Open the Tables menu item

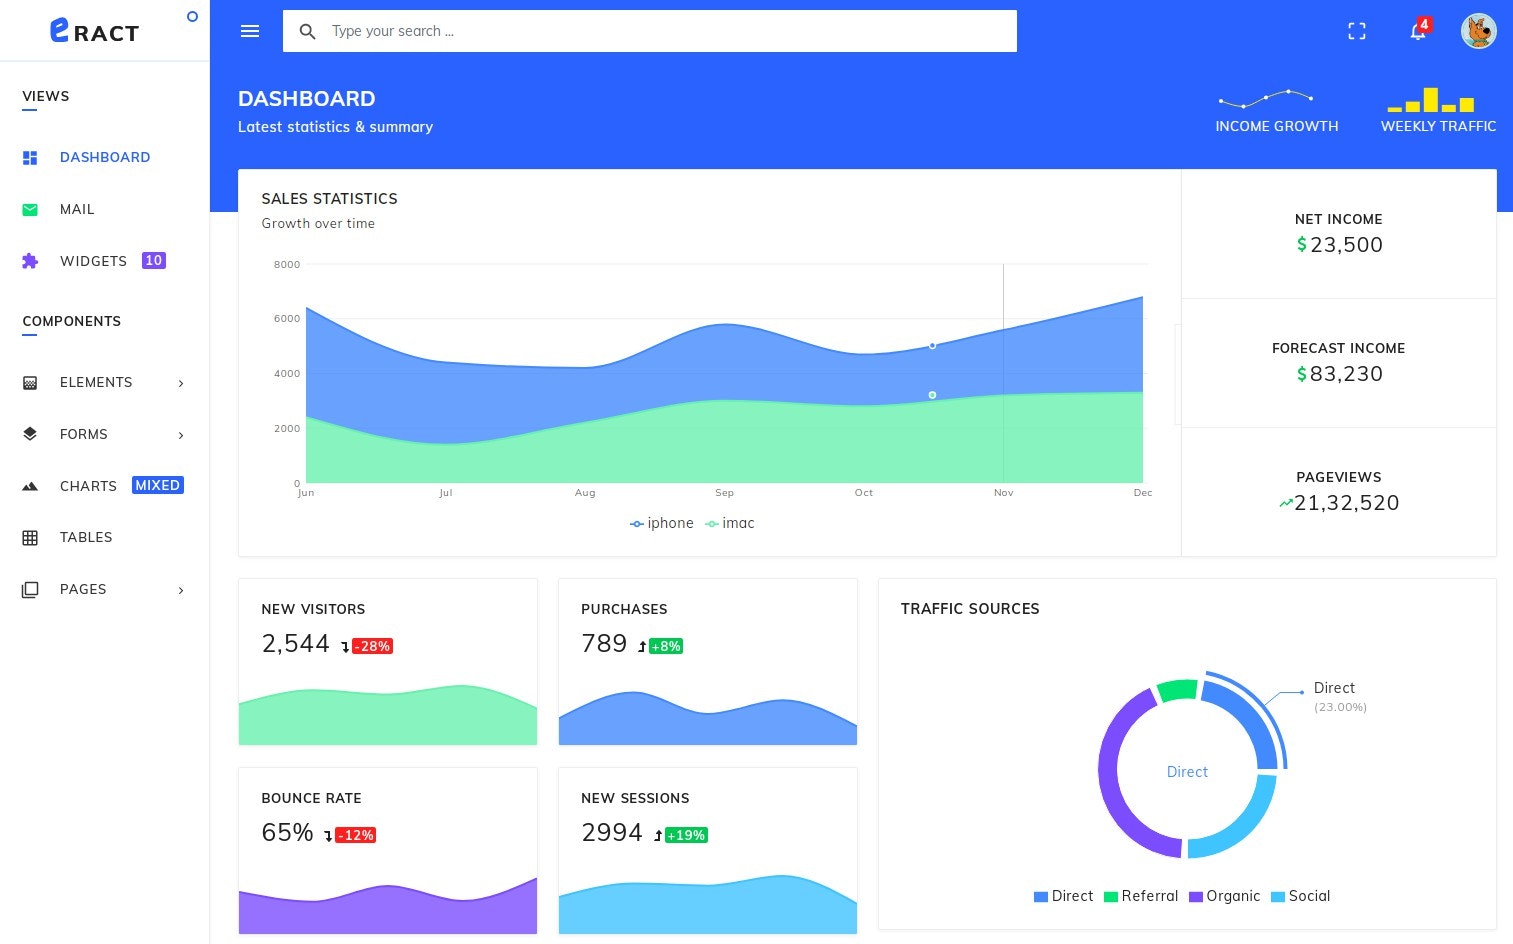point(86,537)
